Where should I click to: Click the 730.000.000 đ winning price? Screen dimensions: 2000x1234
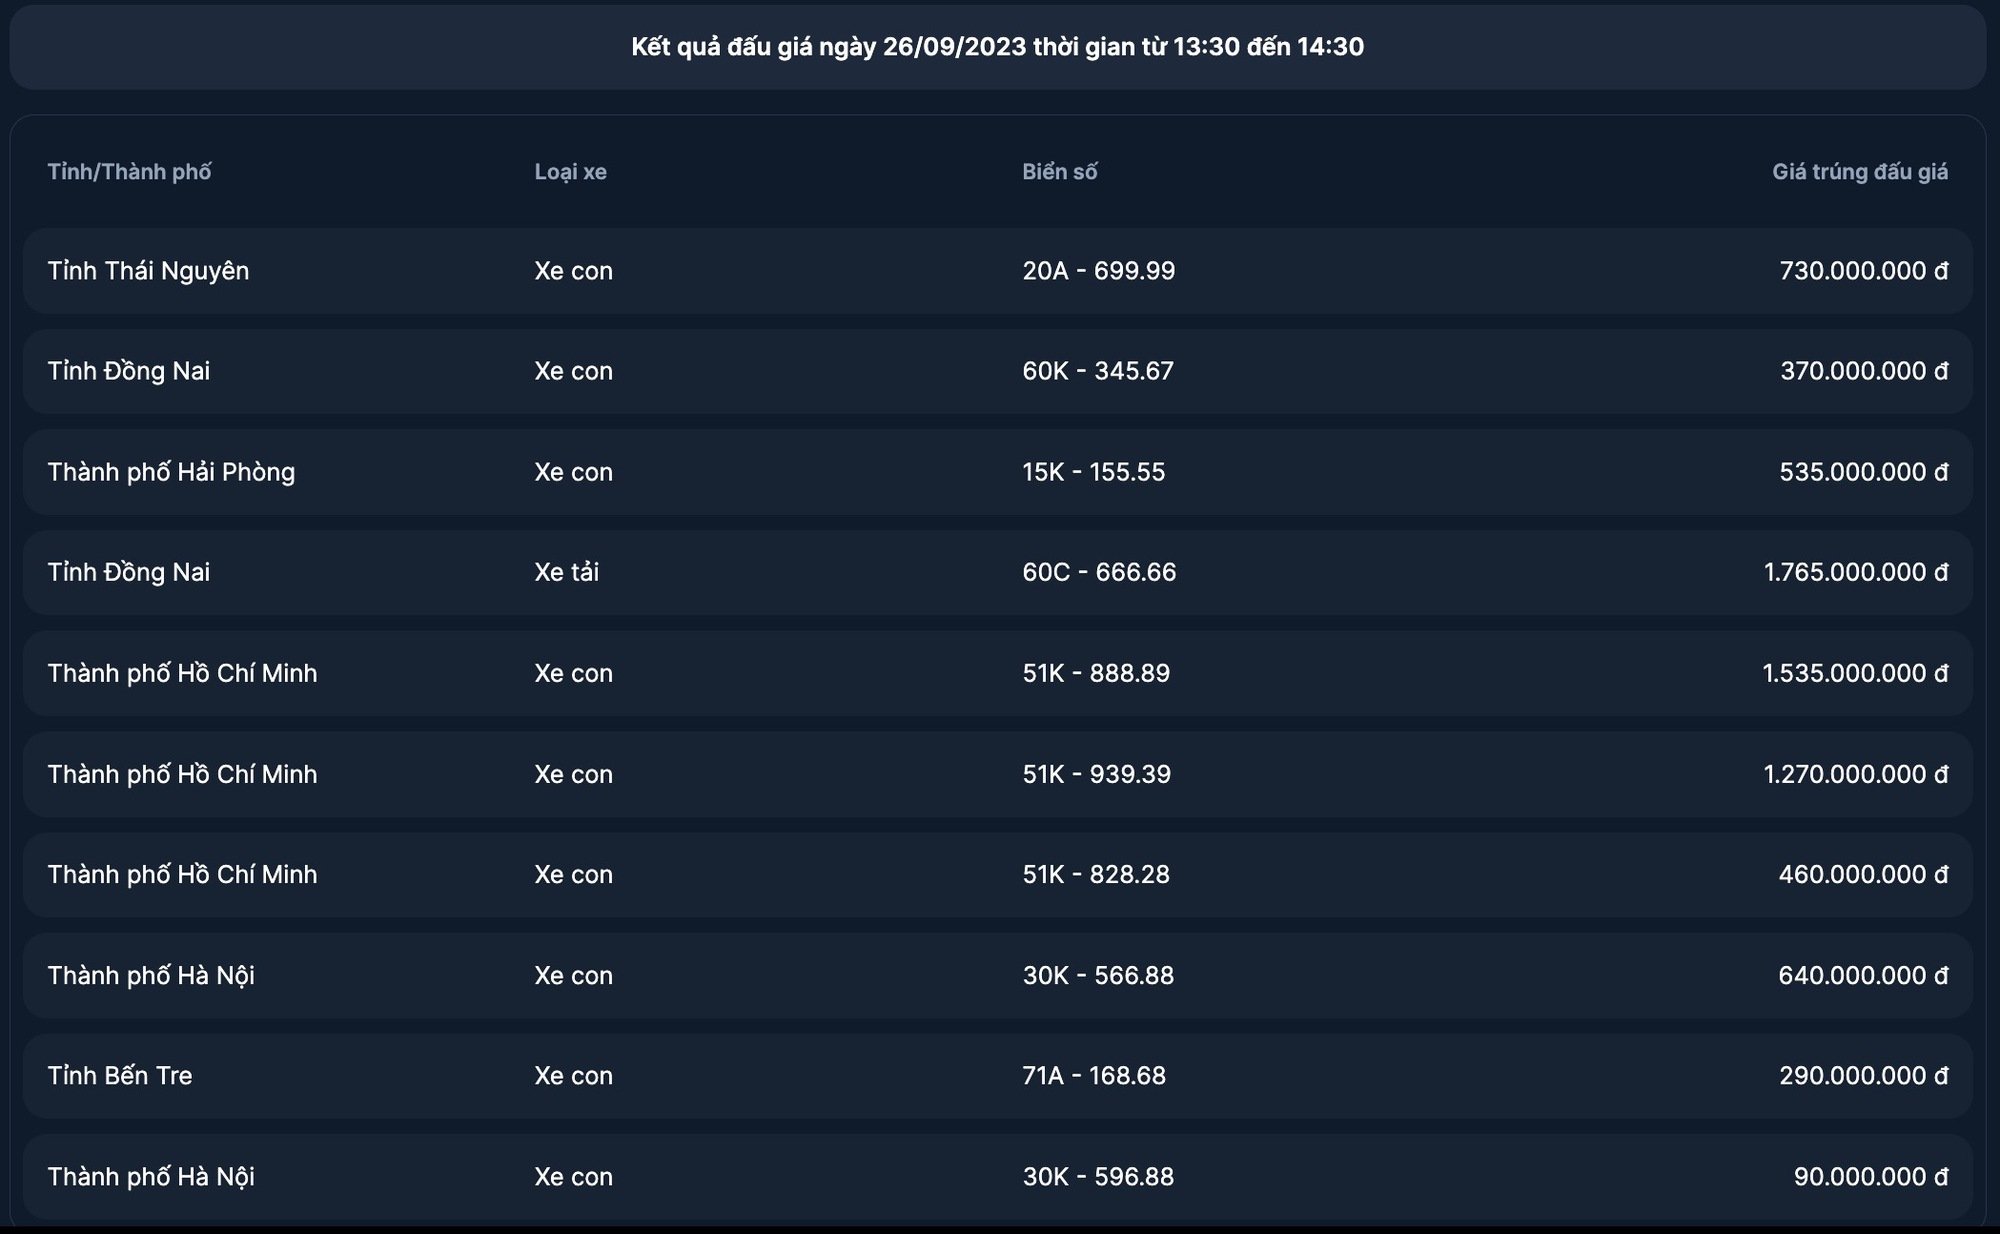(x=1864, y=271)
